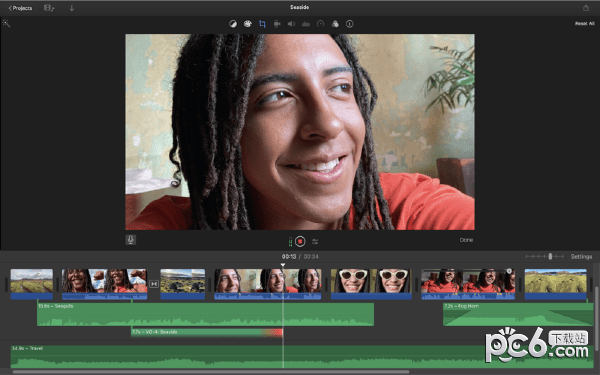Open the media library browser icon

[x=49, y=8]
